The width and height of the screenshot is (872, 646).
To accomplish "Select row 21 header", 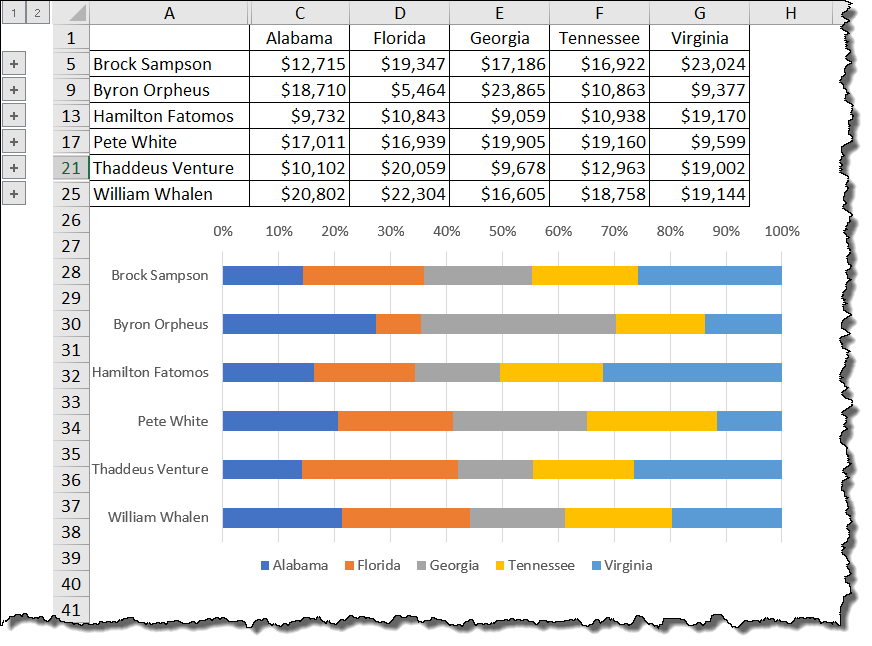I will [x=71, y=168].
